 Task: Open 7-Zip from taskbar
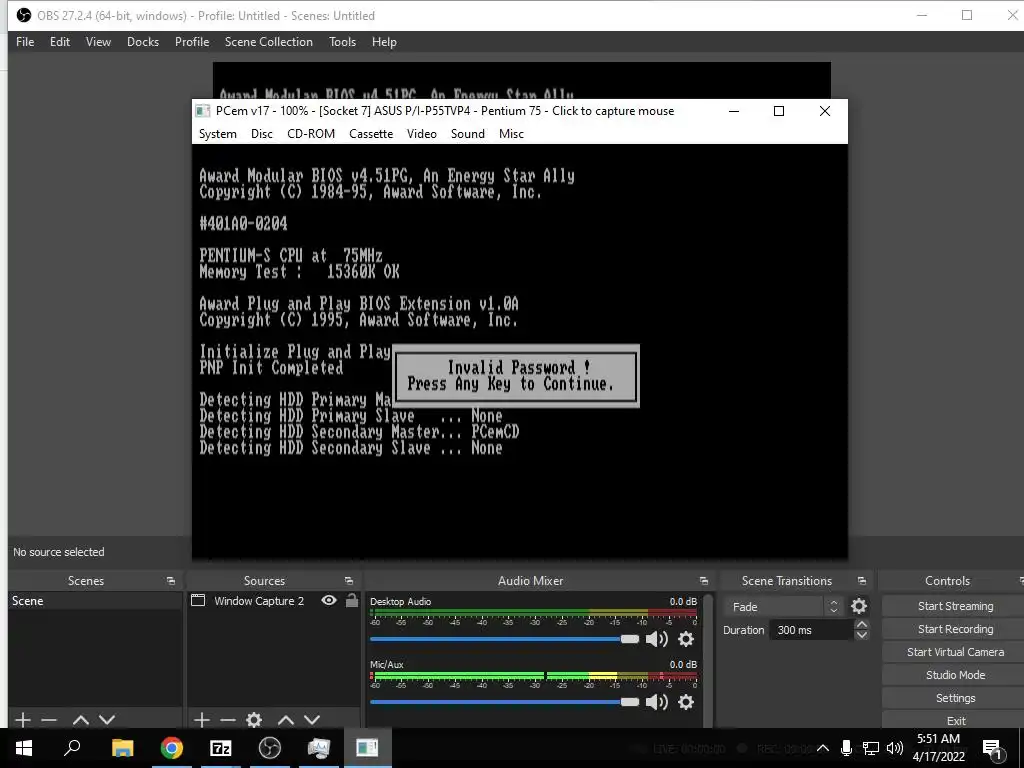pos(220,748)
